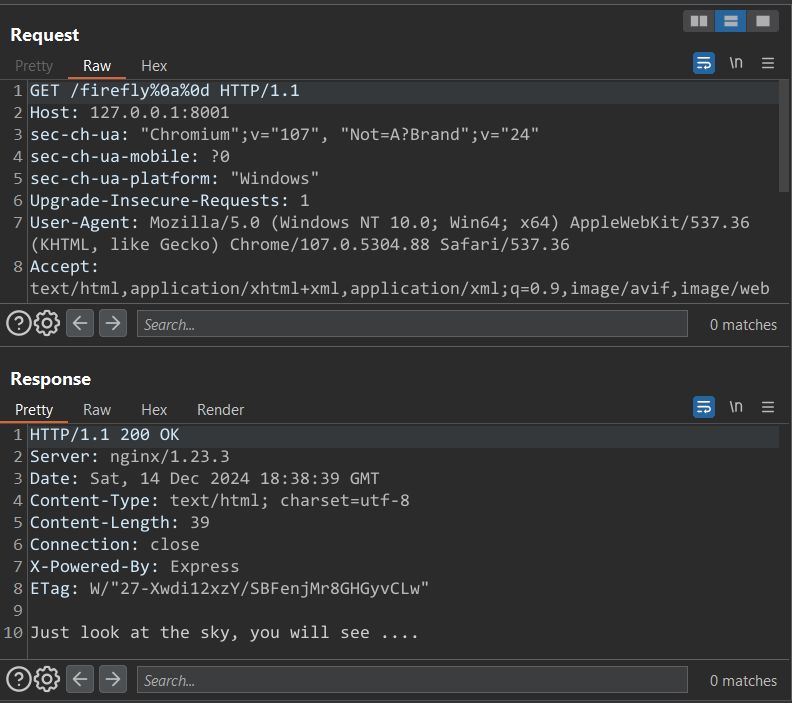Go to previous match in Request search

pos(81,324)
